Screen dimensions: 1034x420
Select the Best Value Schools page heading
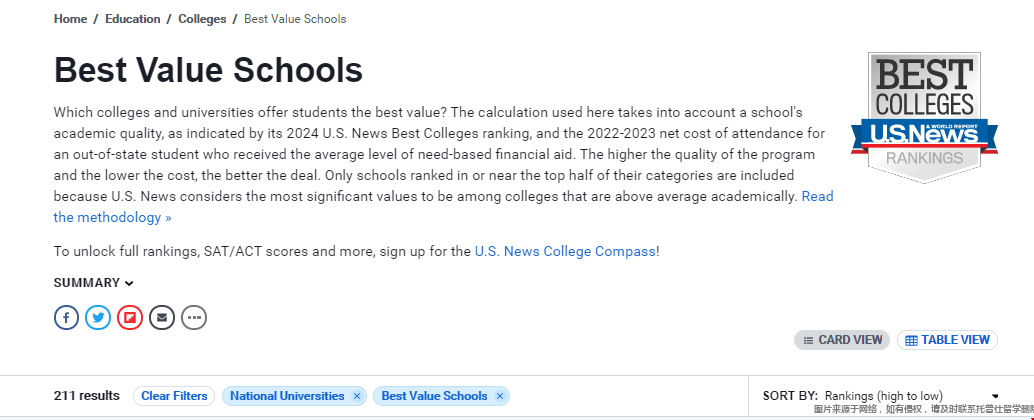pyautogui.click(x=208, y=70)
